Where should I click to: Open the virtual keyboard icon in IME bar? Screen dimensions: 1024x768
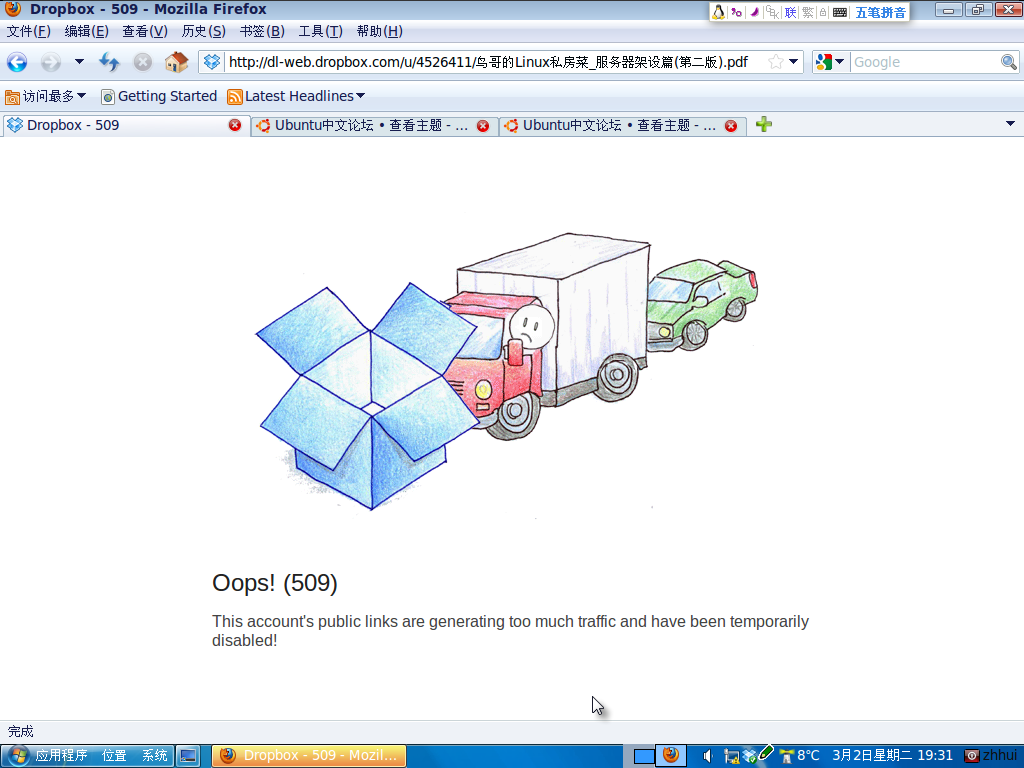(840, 12)
